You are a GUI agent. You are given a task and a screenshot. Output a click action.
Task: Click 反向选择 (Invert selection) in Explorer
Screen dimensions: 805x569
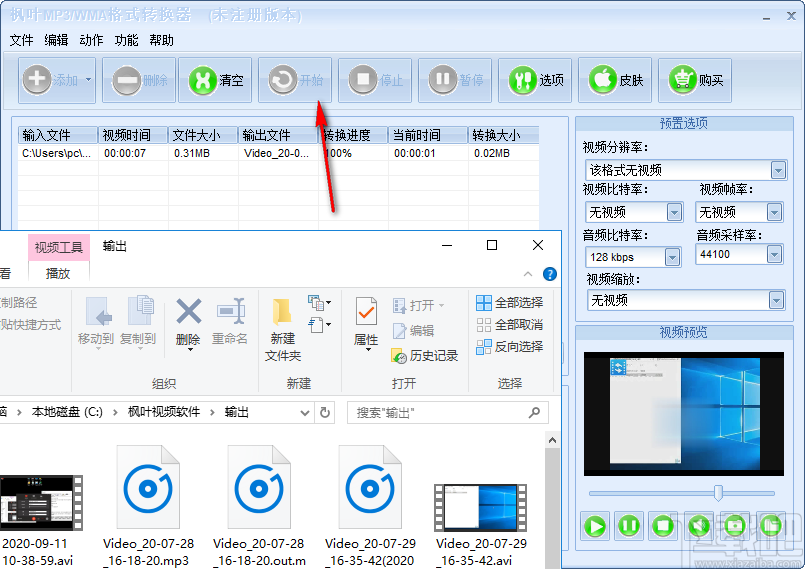coord(510,347)
